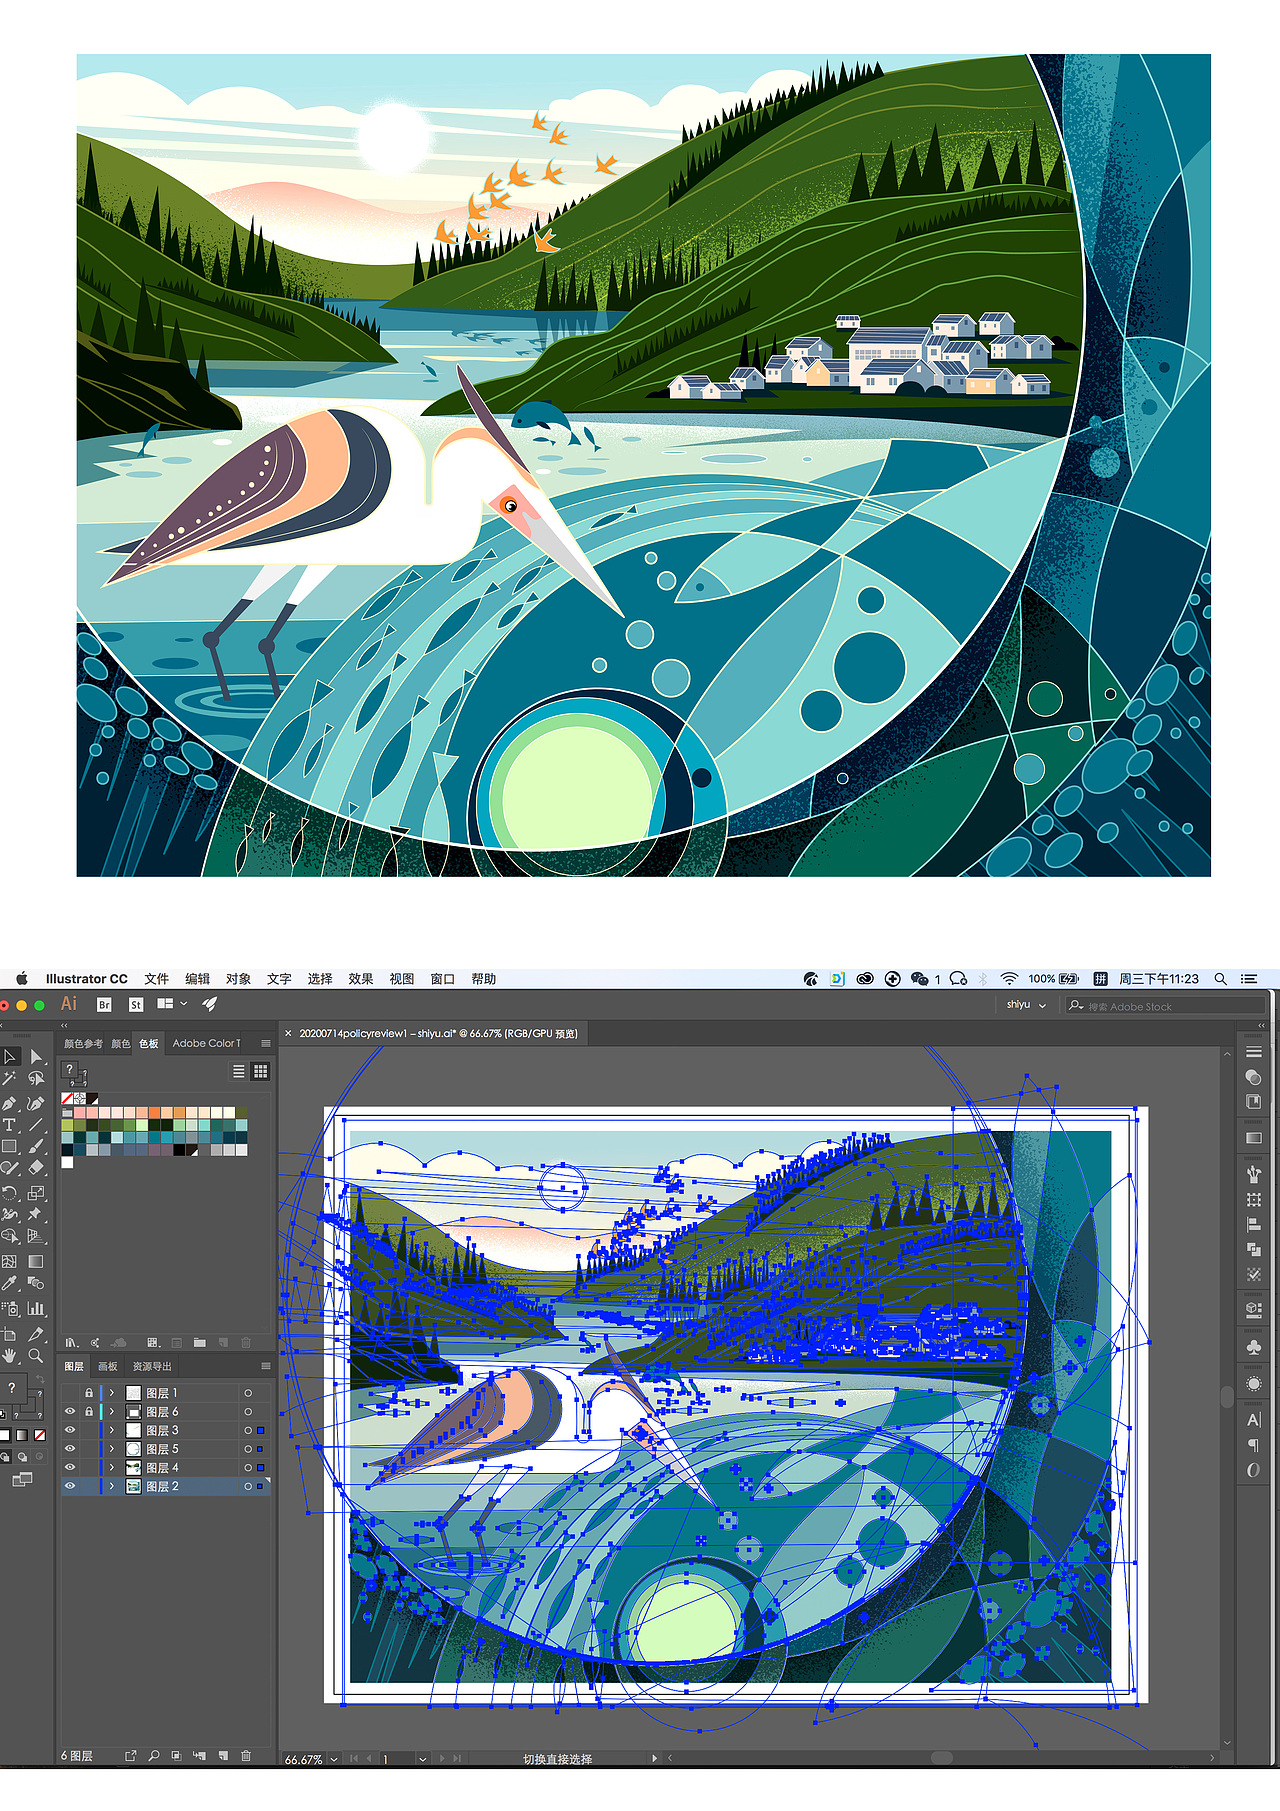Open the shiyu workspace dropdown
This screenshot has width=1280, height=1811.
click(x=1027, y=1005)
